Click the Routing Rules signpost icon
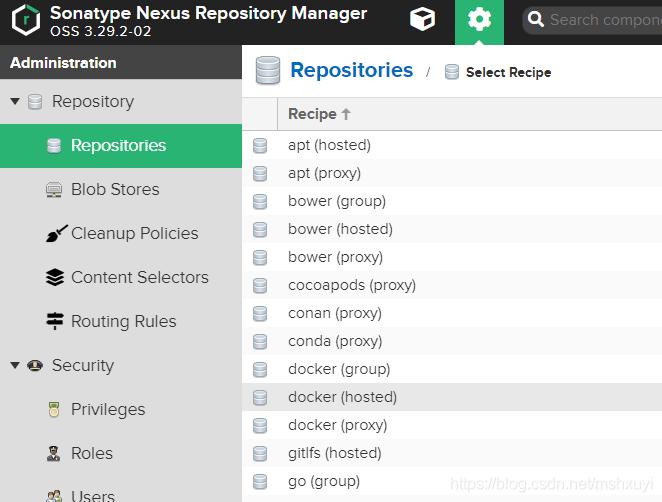 tap(55, 321)
